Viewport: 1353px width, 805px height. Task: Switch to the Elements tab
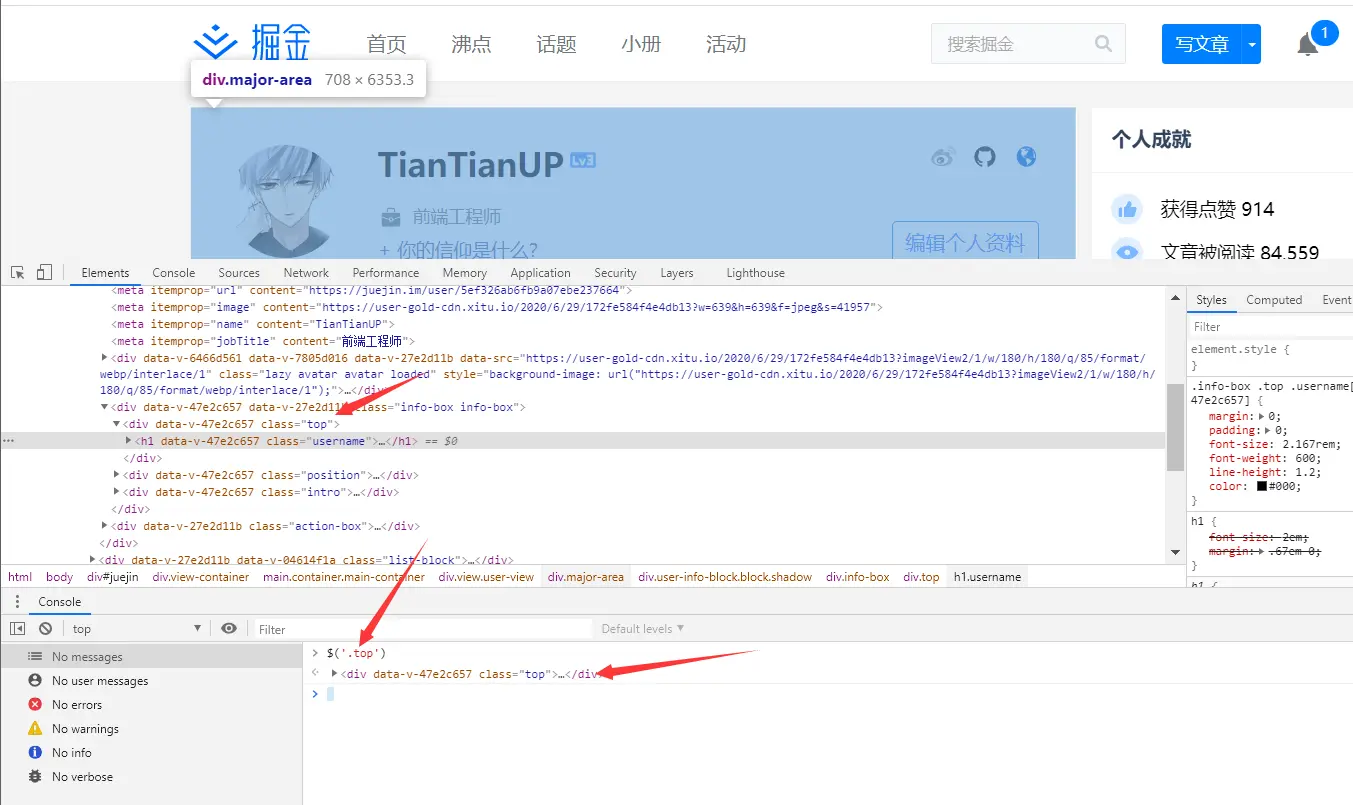point(105,272)
